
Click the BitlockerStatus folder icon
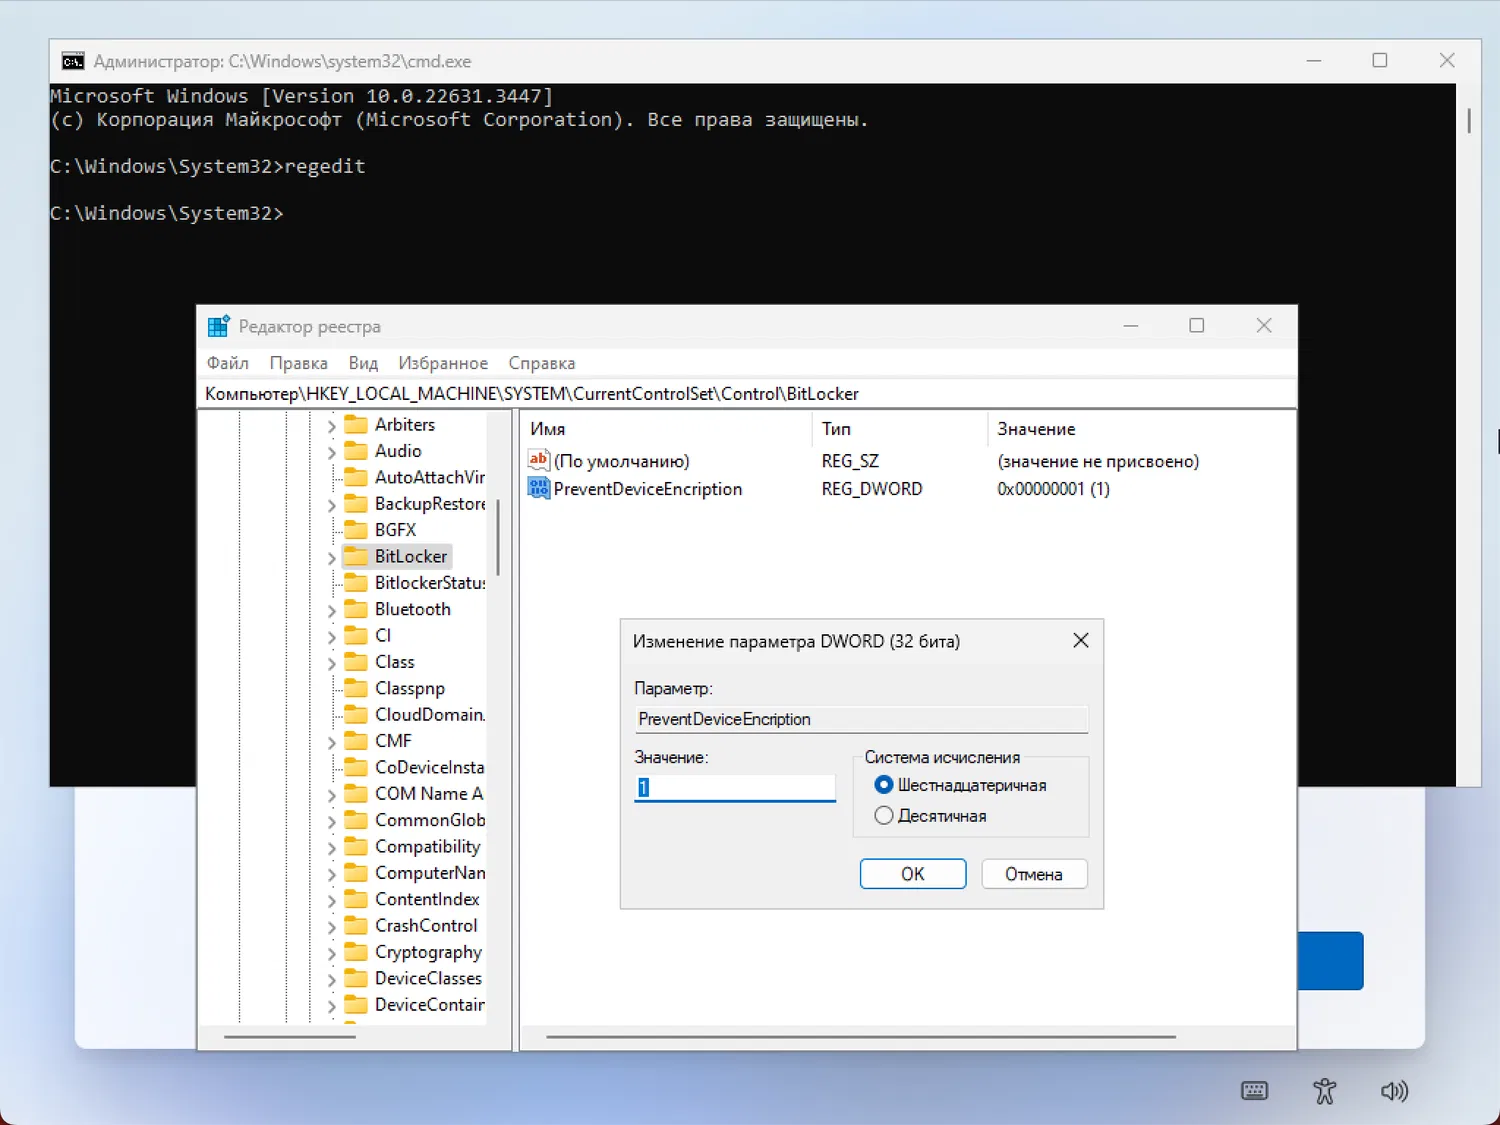[356, 582]
